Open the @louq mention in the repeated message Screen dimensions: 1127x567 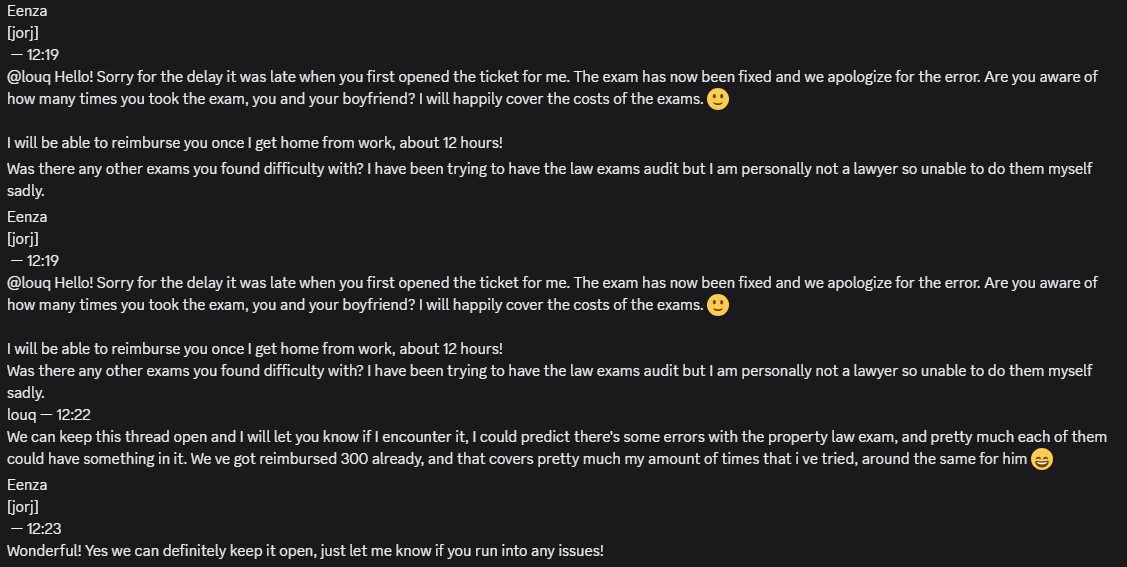tap(29, 283)
